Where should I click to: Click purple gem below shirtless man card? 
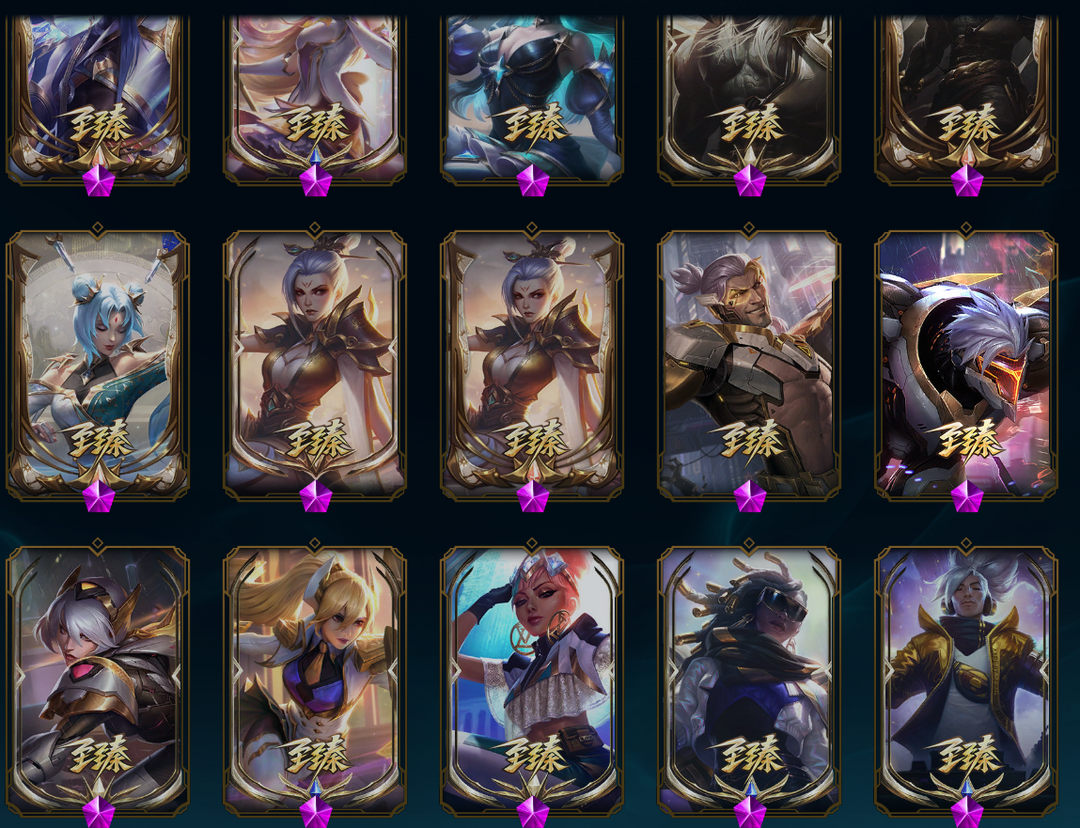click(749, 497)
